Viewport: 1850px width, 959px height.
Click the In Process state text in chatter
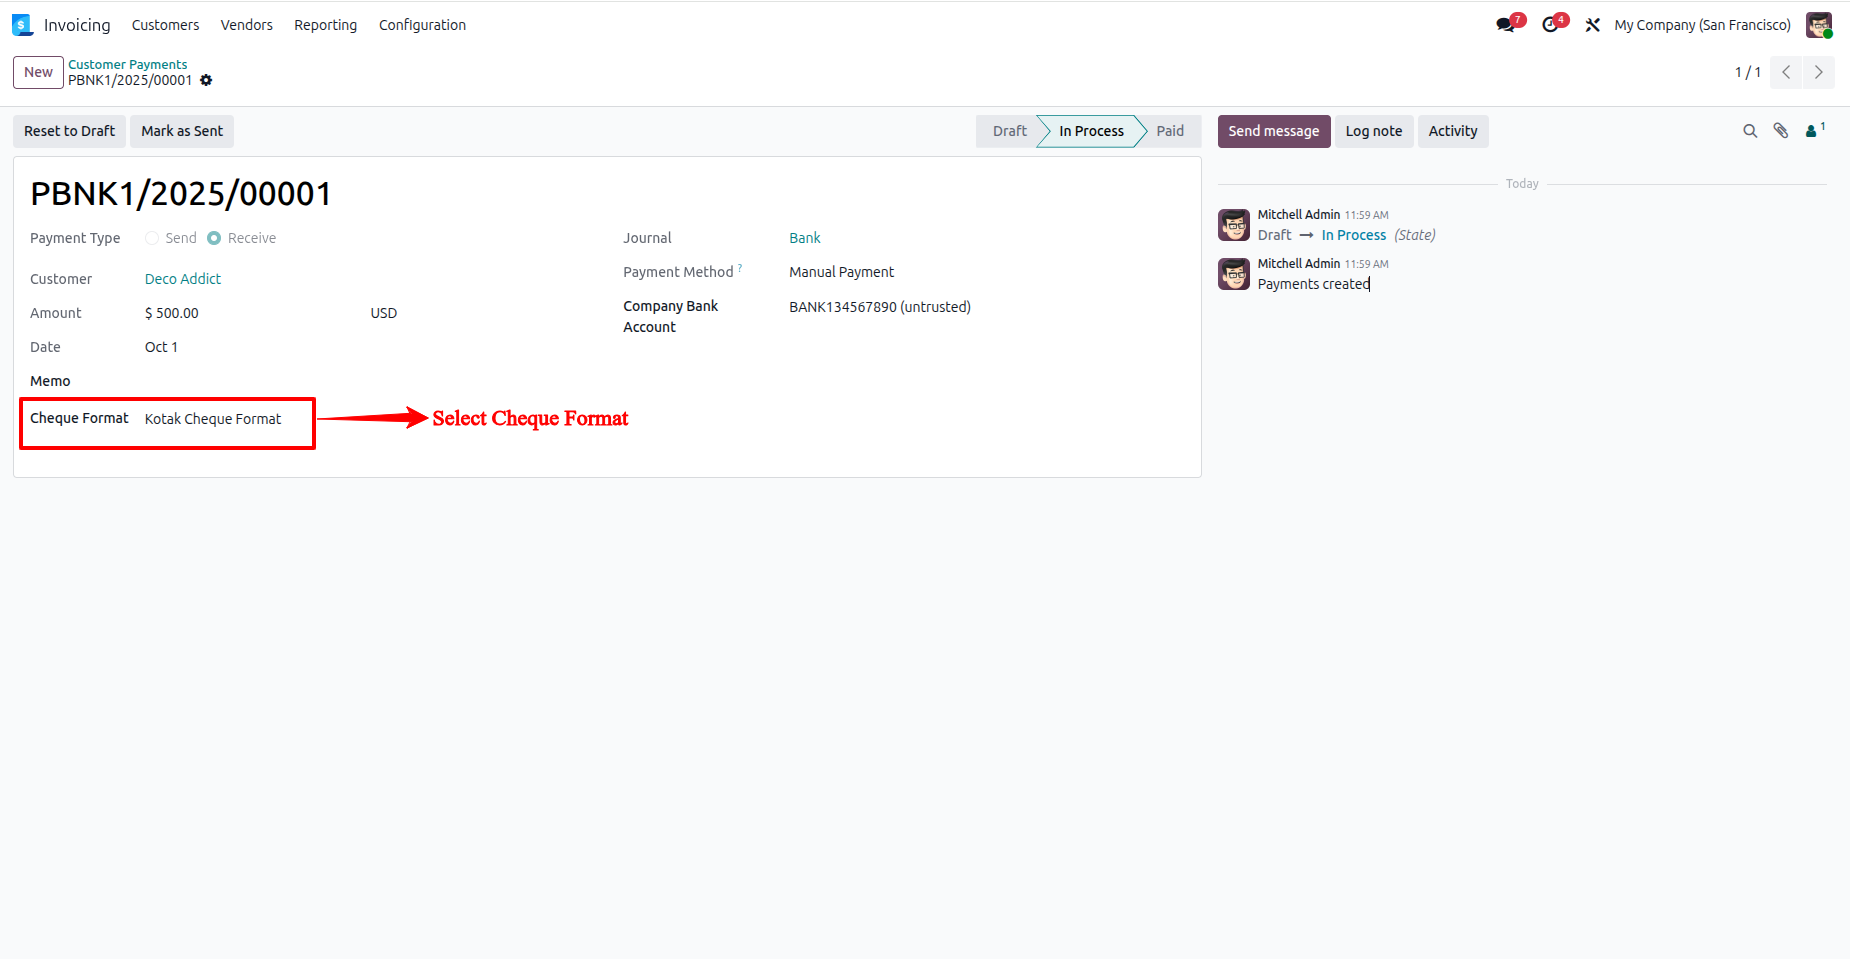point(1354,235)
